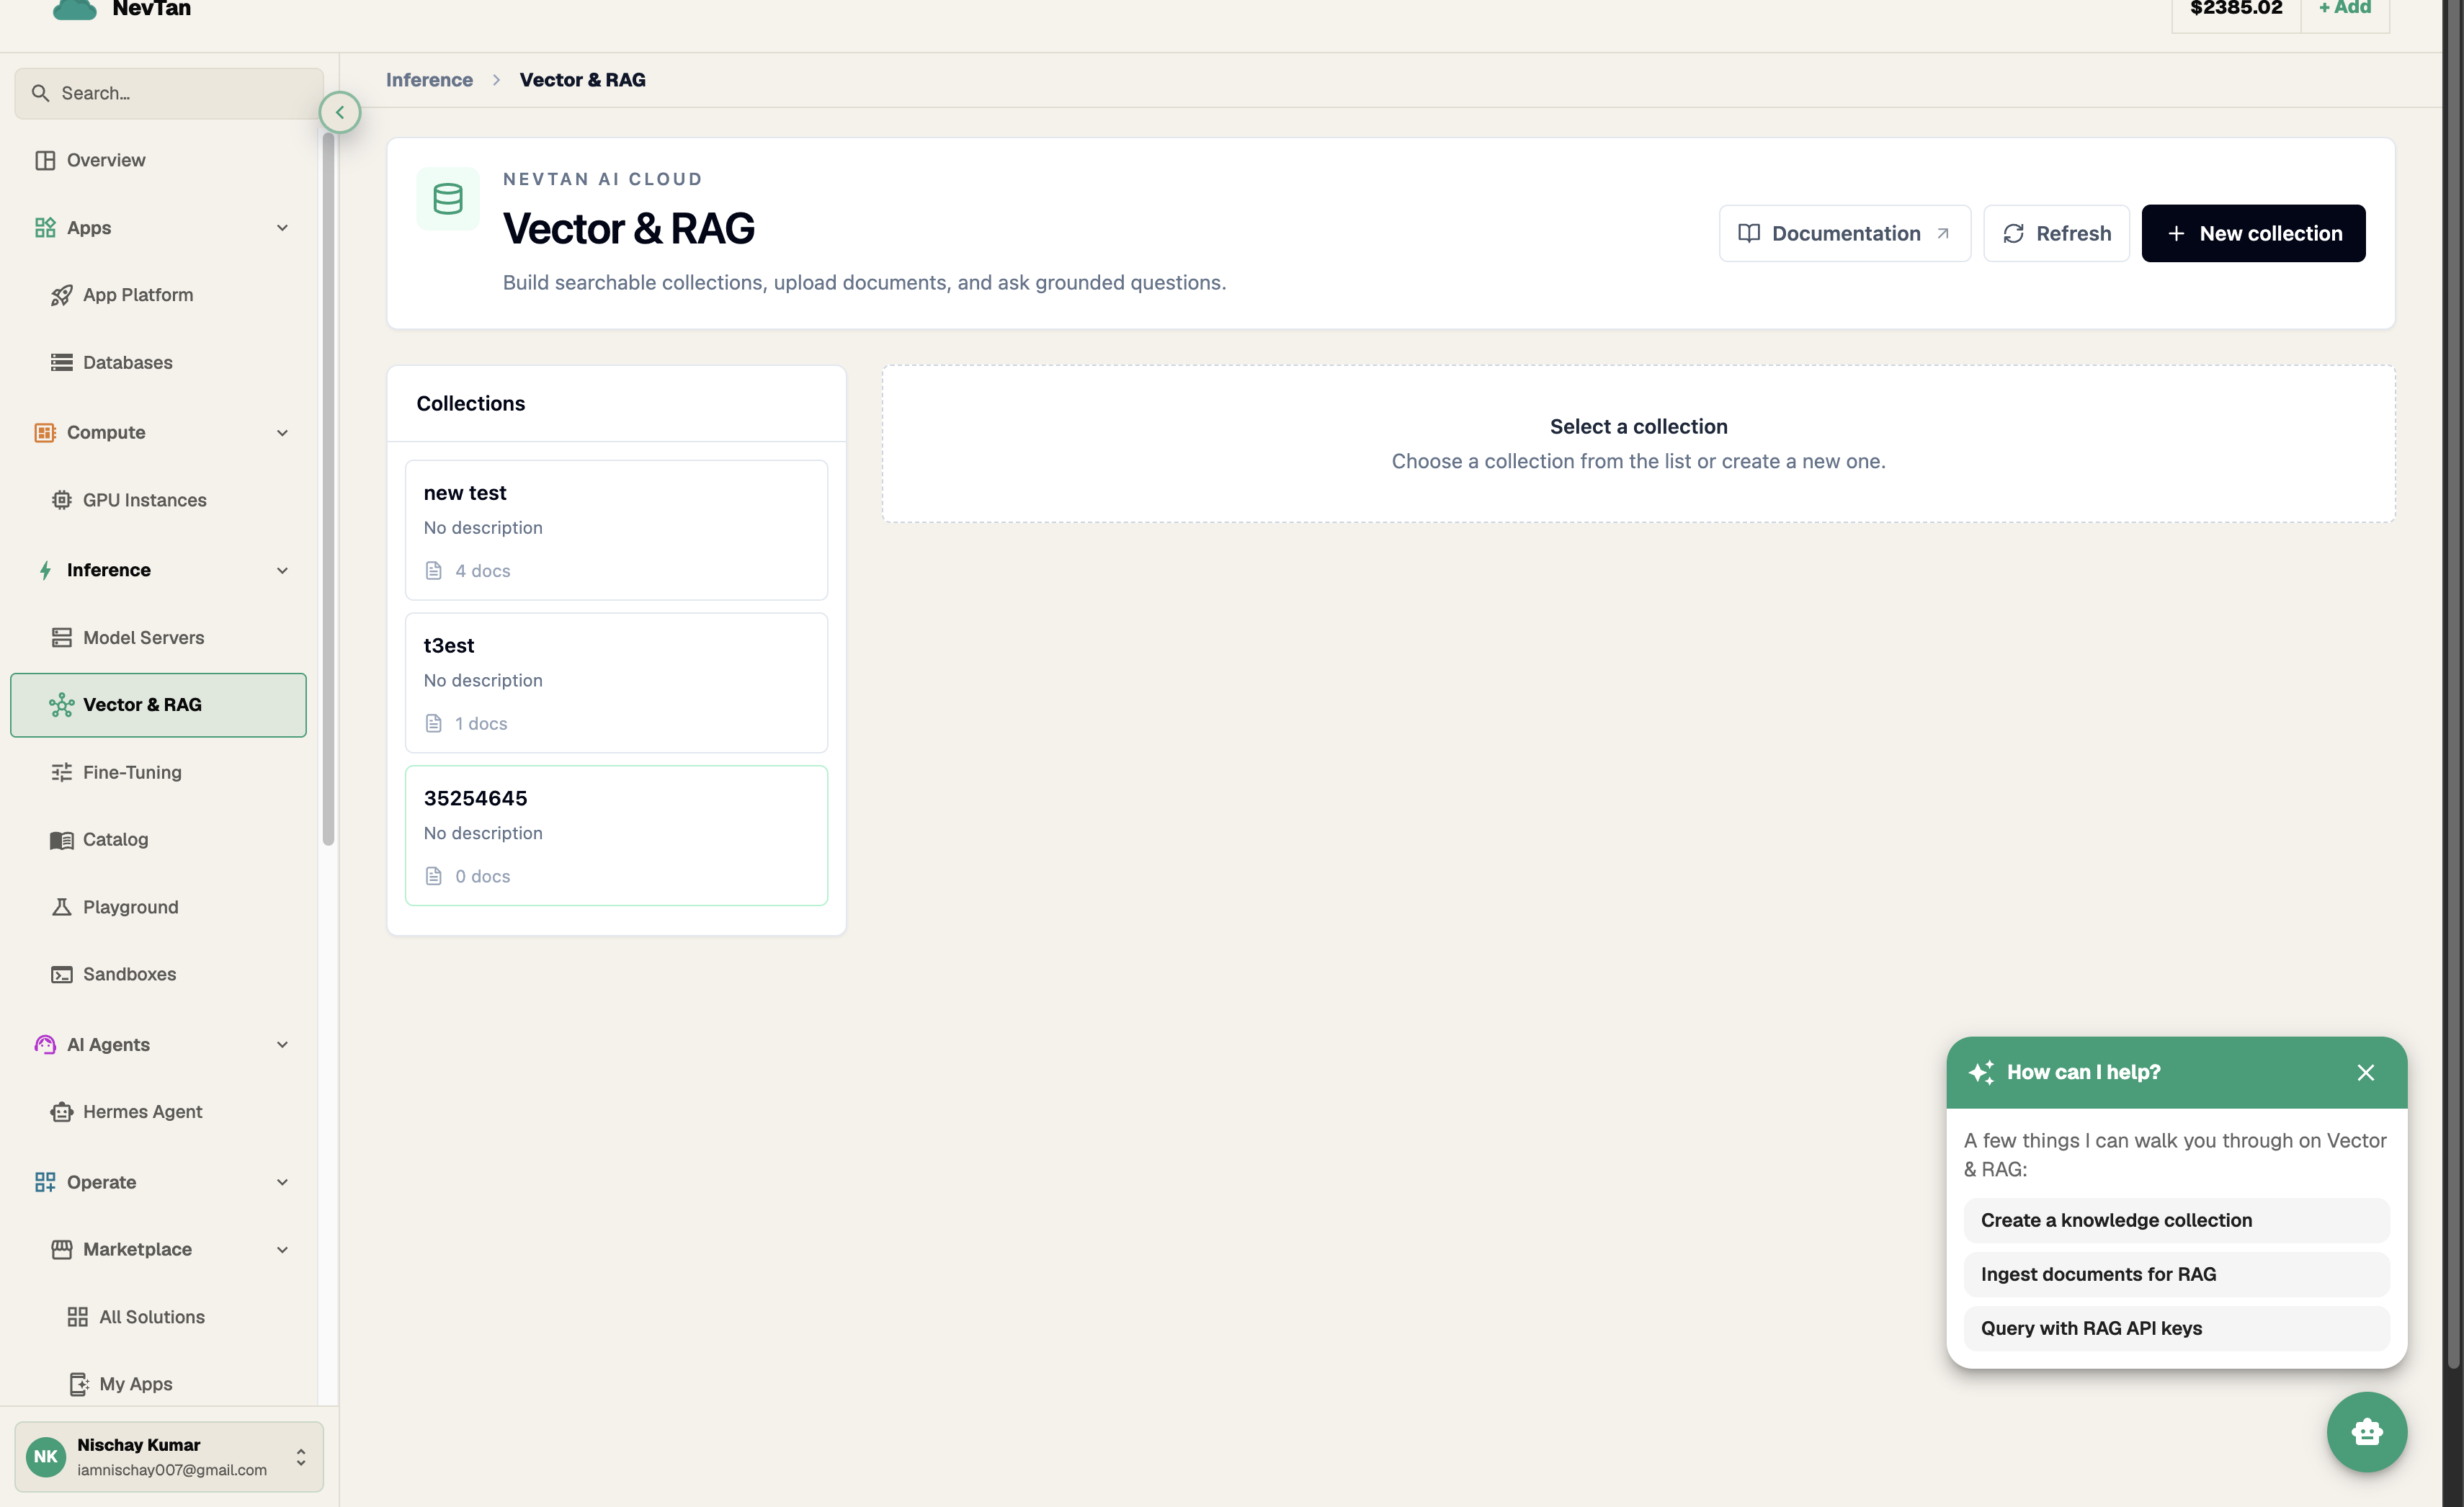Collapse the Marketplace section chevron
Image resolution: width=2464 pixels, height=1507 pixels.
click(x=282, y=1249)
